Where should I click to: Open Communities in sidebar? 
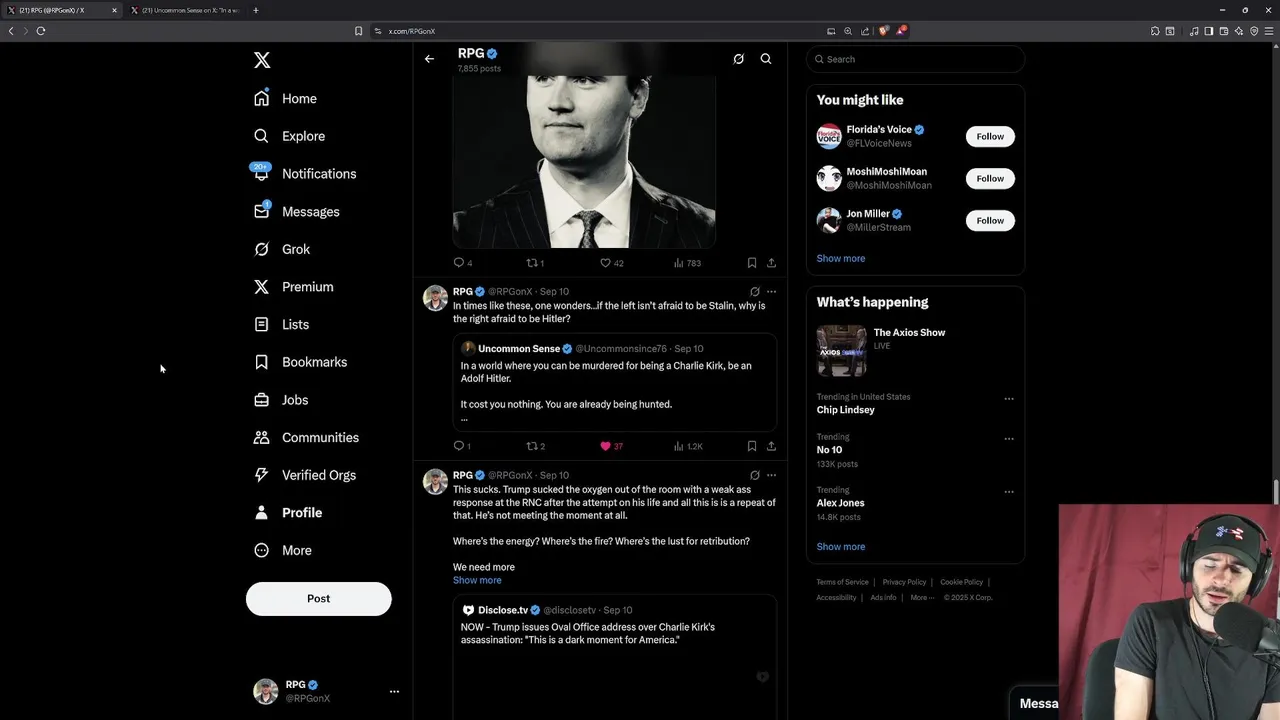click(306, 437)
